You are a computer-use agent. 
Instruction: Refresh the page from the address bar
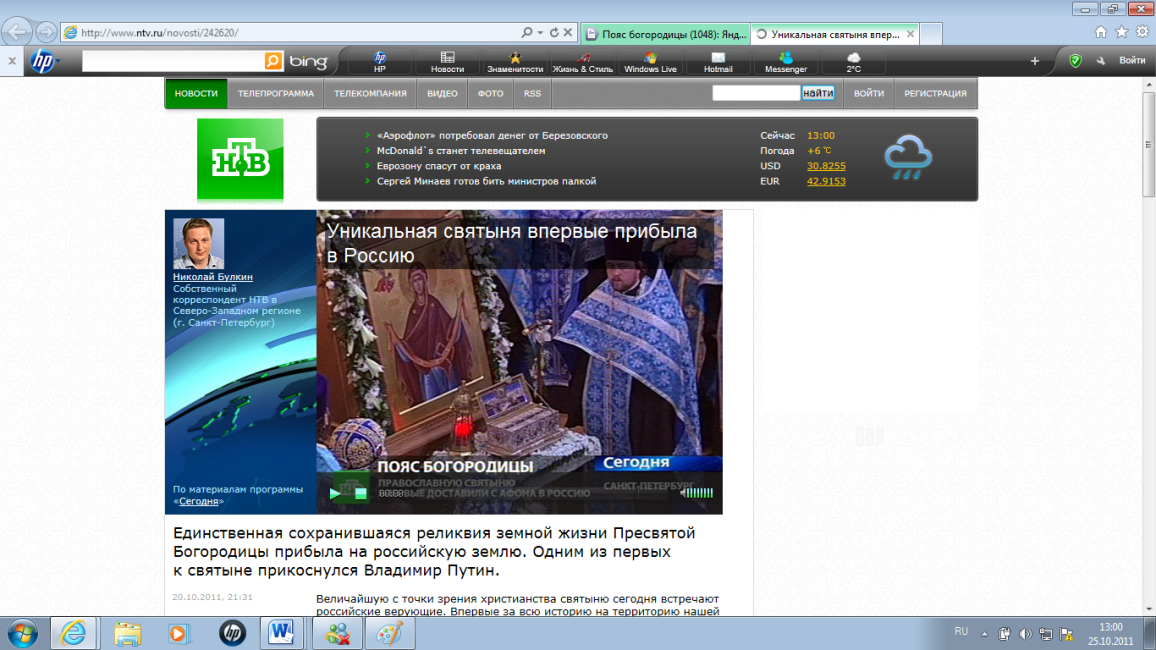(554, 32)
